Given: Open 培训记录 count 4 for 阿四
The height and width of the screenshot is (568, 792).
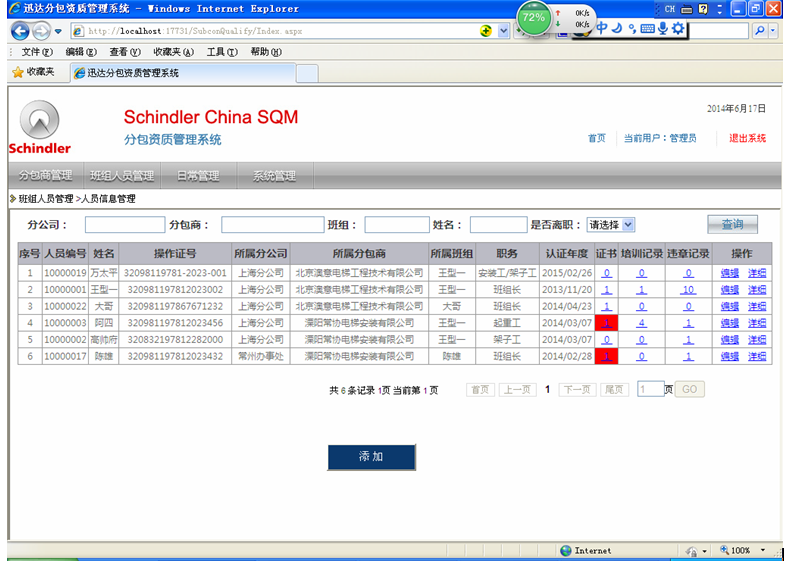Looking at the screenshot, I should [641, 323].
